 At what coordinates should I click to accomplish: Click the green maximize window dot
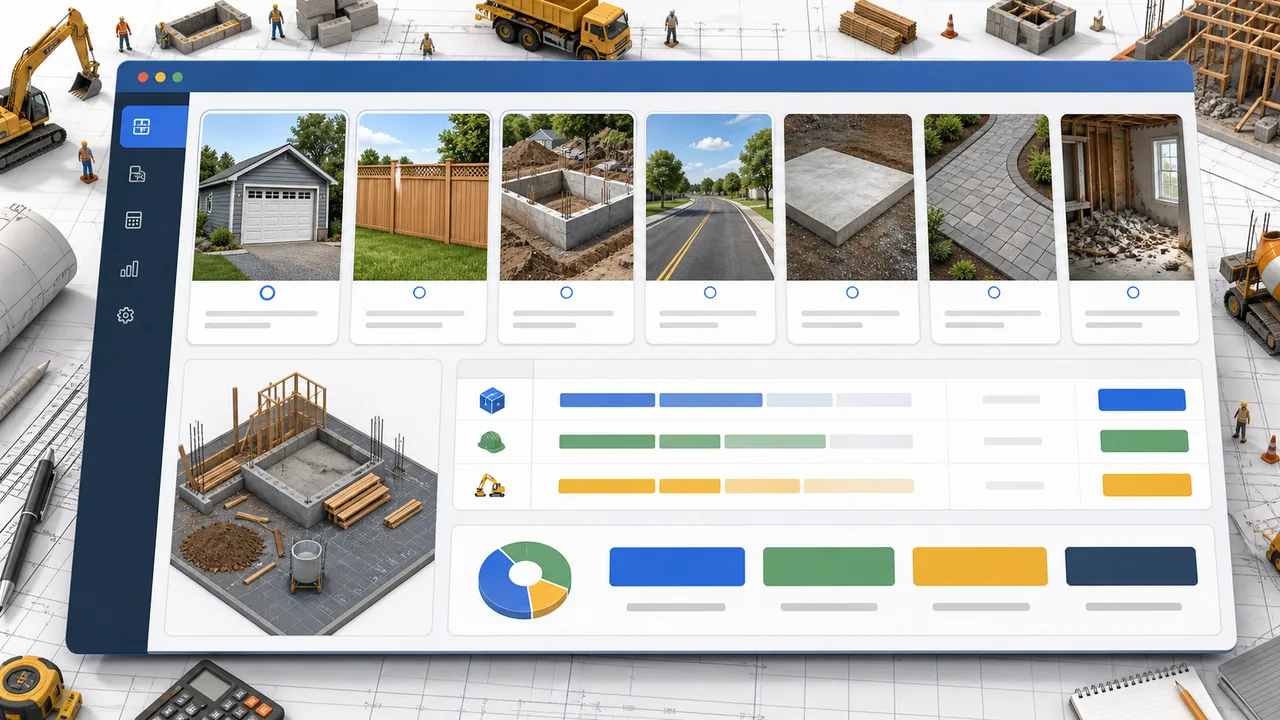coord(177,77)
